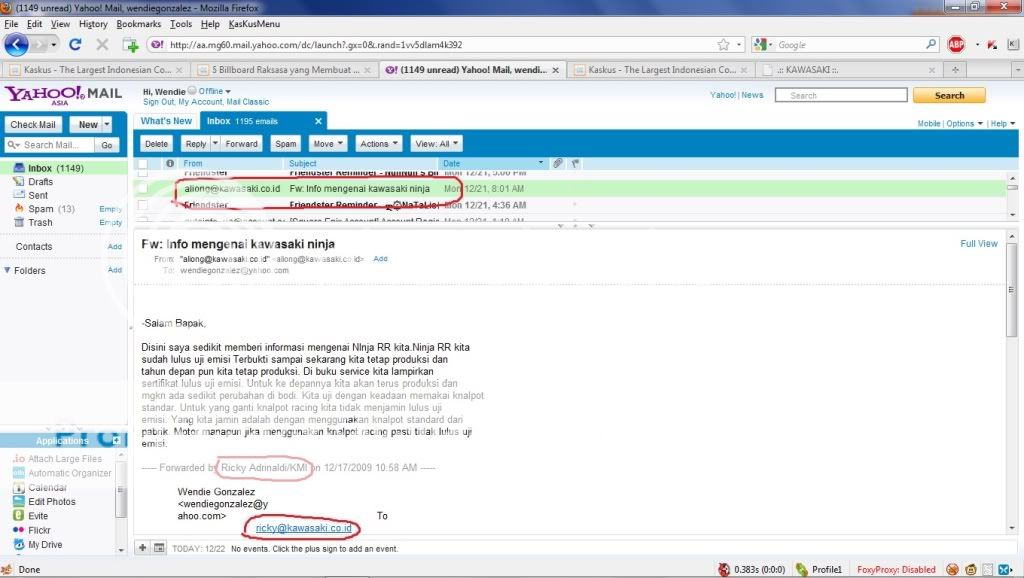Open the View: All dropdown
This screenshot has height=578, width=1024.
click(437, 144)
